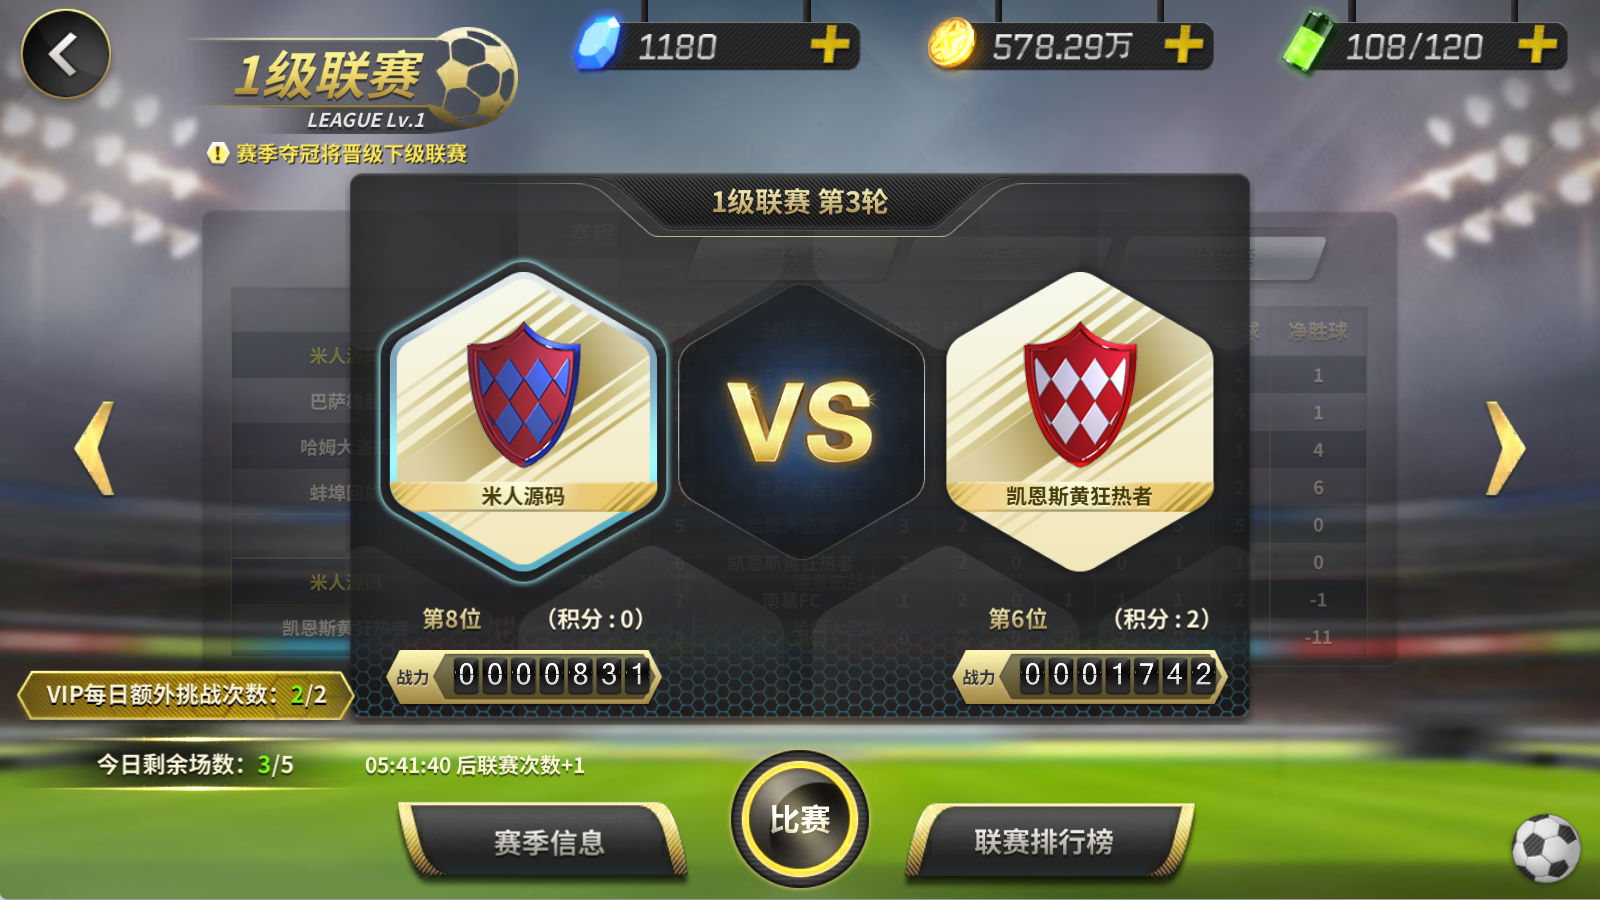Show next match with right arrow
The width and height of the screenshot is (1600, 900).
(x=1505, y=448)
